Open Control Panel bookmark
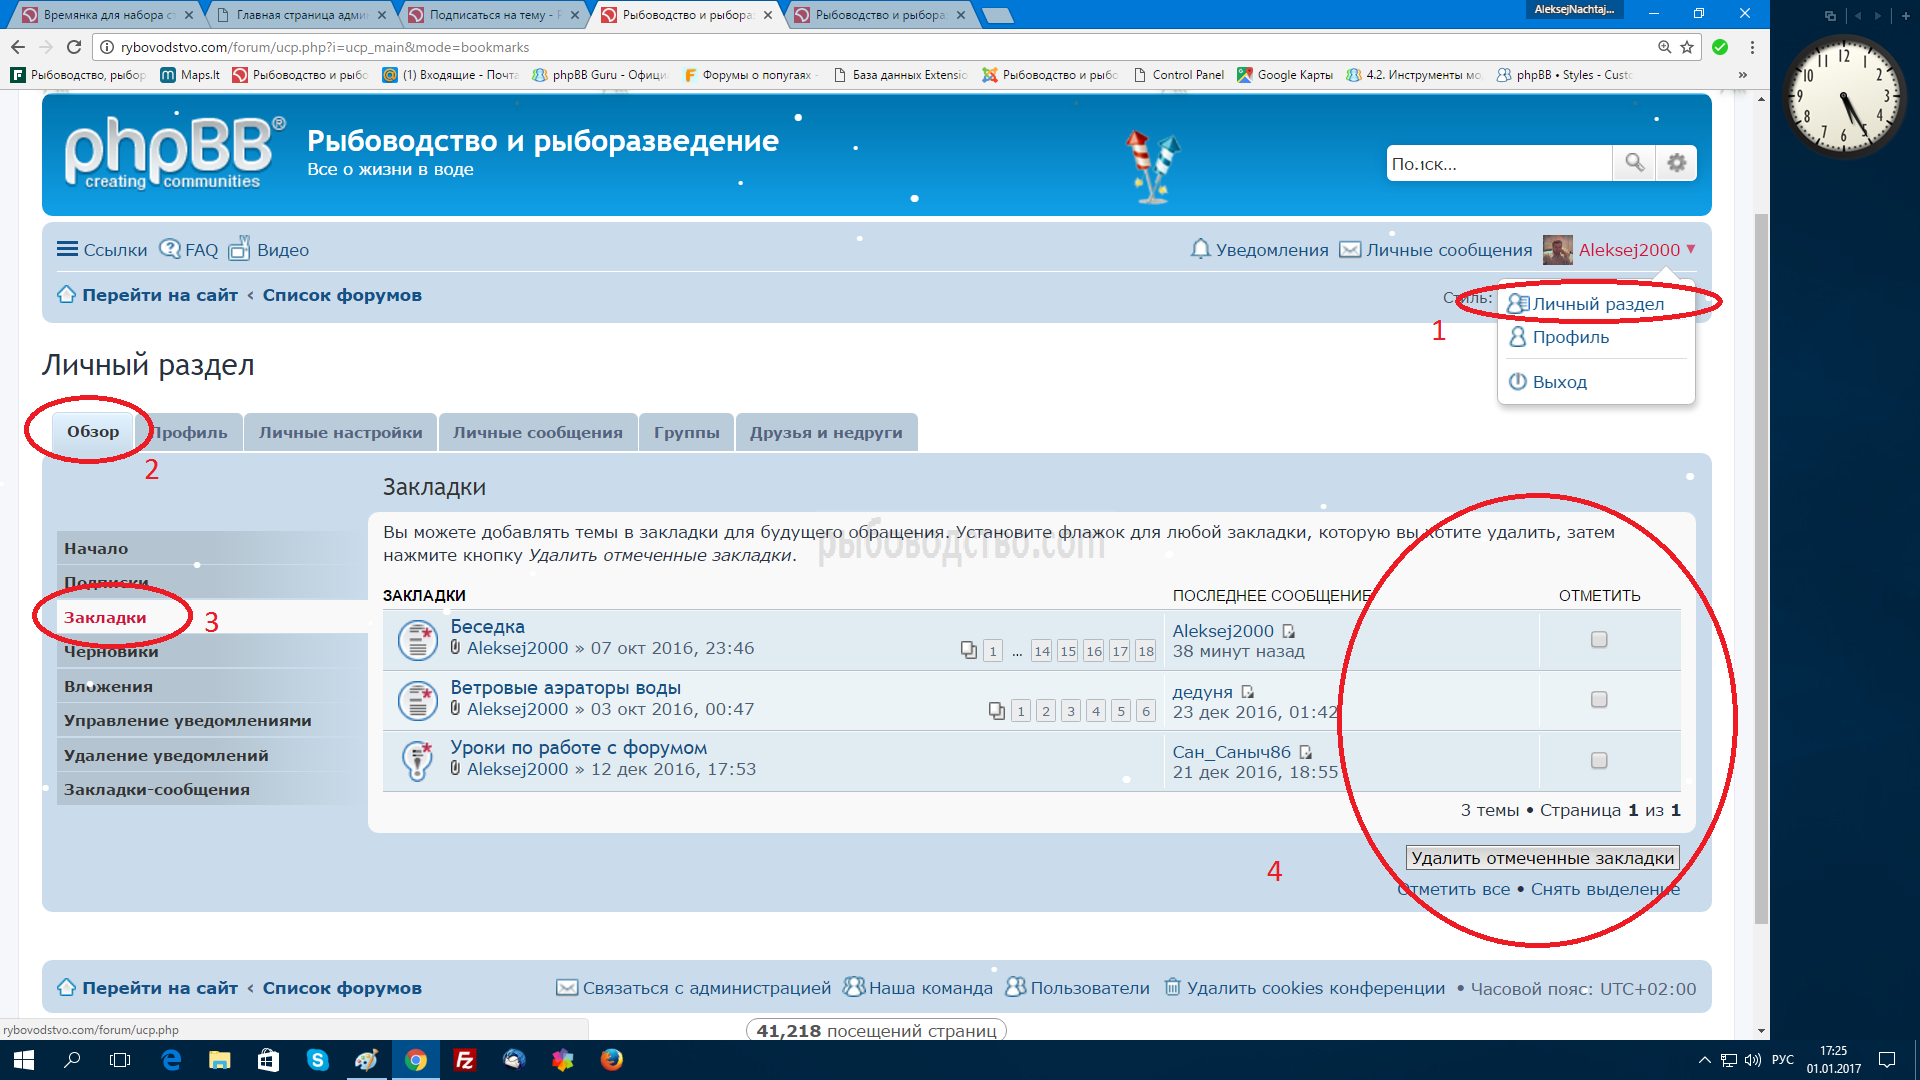Viewport: 1920px width, 1080px height. tap(1178, 75)
